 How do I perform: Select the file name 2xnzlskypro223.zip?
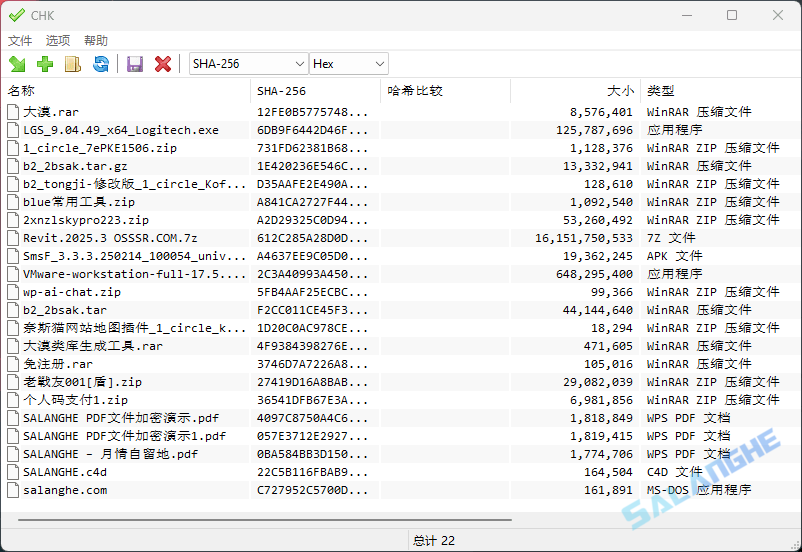tap(86, 220)
